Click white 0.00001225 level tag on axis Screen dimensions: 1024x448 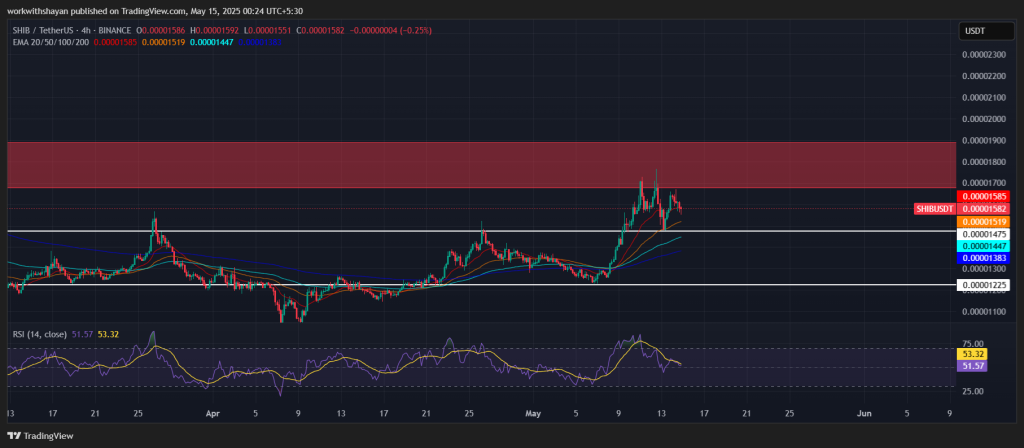tap(983, 285)
